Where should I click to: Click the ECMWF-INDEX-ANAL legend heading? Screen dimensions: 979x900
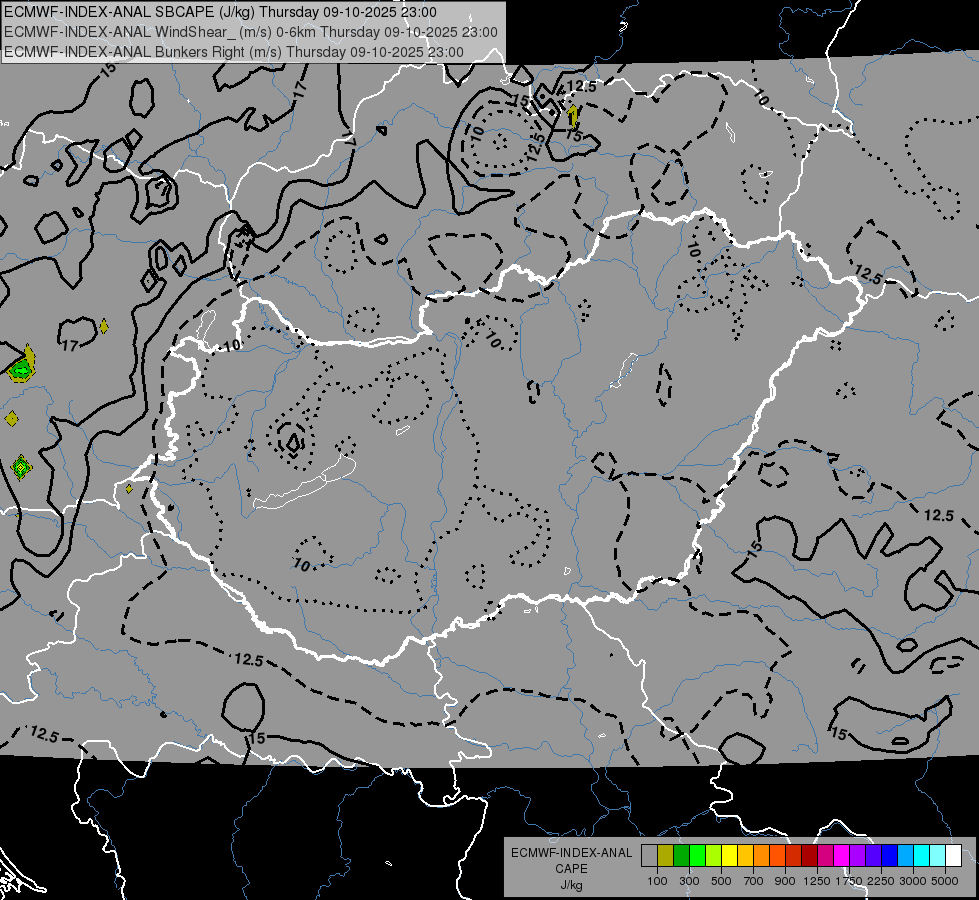tap(571, 853)
